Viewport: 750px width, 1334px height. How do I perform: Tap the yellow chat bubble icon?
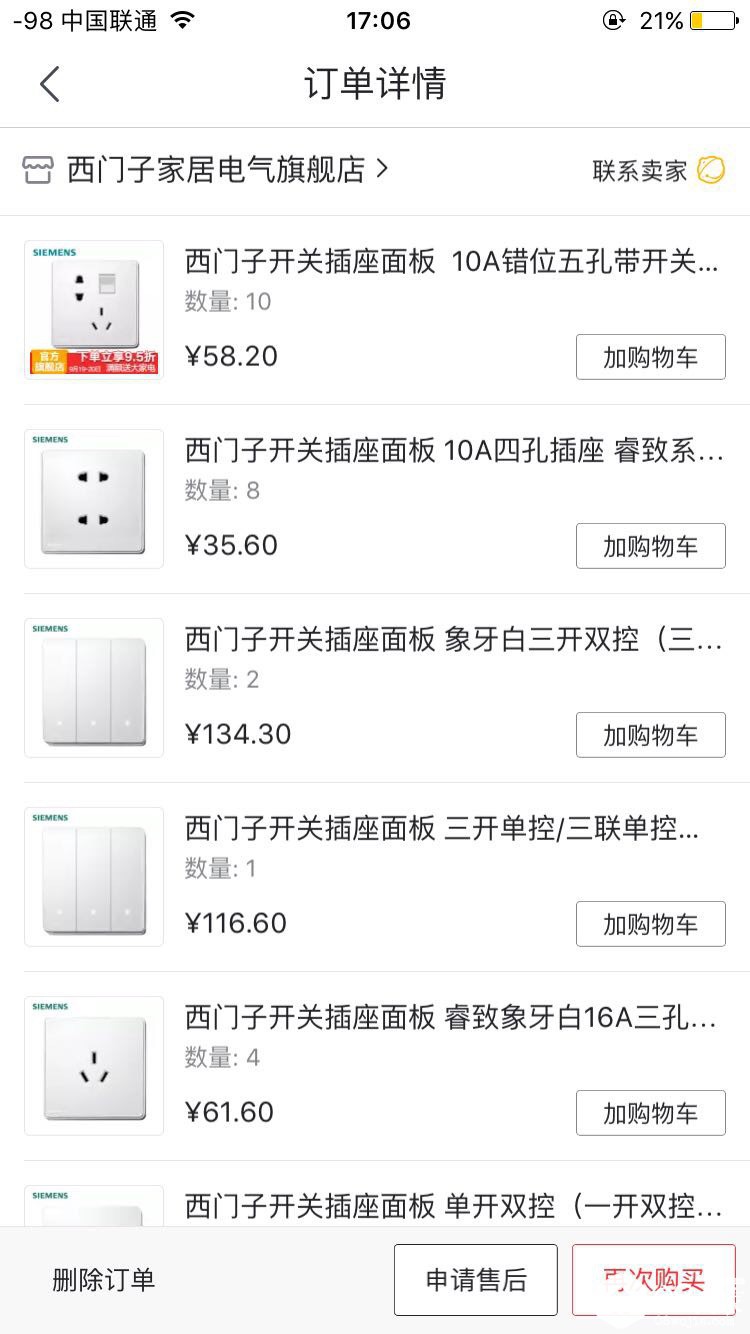[711, 170]
